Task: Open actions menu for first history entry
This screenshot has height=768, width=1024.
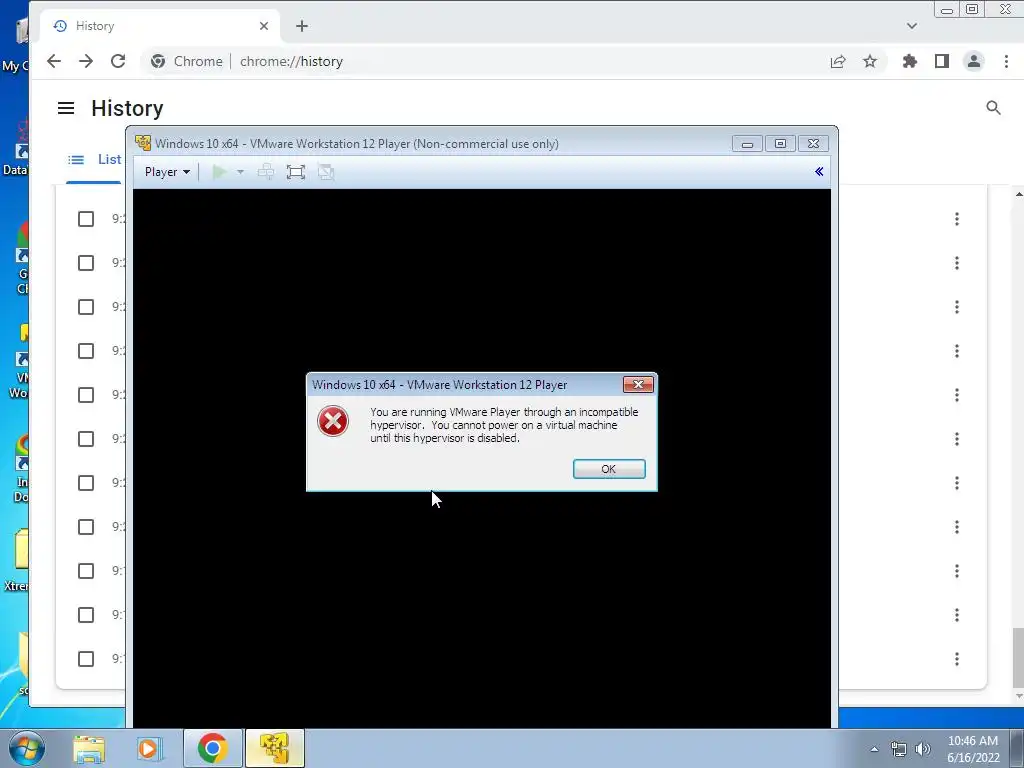Action: 957,219
